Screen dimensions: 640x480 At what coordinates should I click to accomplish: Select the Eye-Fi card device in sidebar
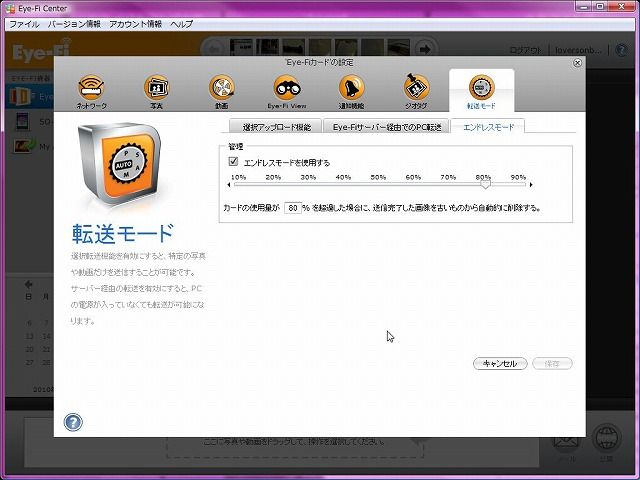pos(29,96)
